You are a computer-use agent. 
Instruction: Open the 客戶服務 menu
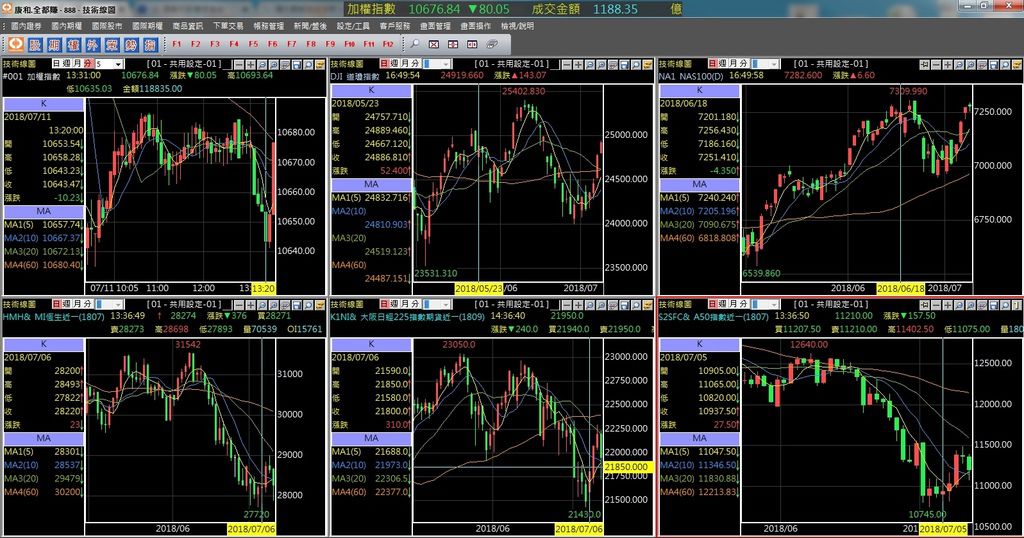(x=394, y=26)
